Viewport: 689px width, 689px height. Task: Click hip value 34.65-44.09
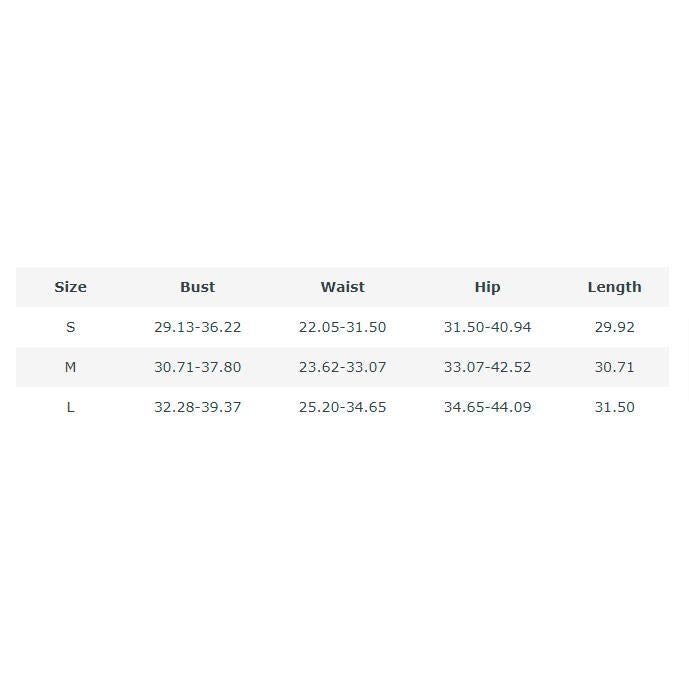click(487, 407)
